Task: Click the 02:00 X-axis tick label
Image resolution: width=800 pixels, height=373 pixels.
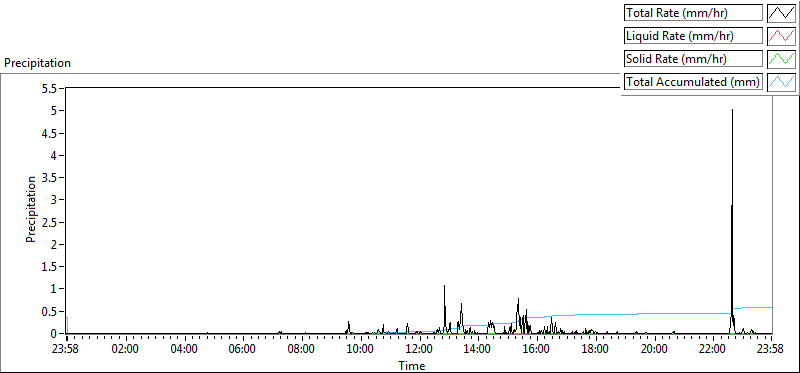Action: (x=125, y=350)
